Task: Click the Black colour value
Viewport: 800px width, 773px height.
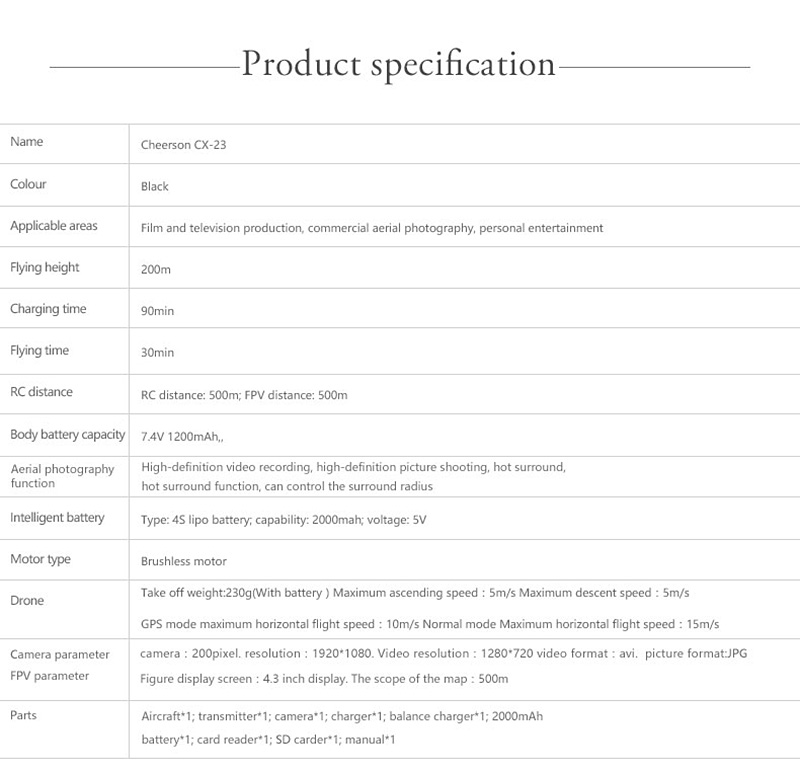Action: (x=155, y=186)
